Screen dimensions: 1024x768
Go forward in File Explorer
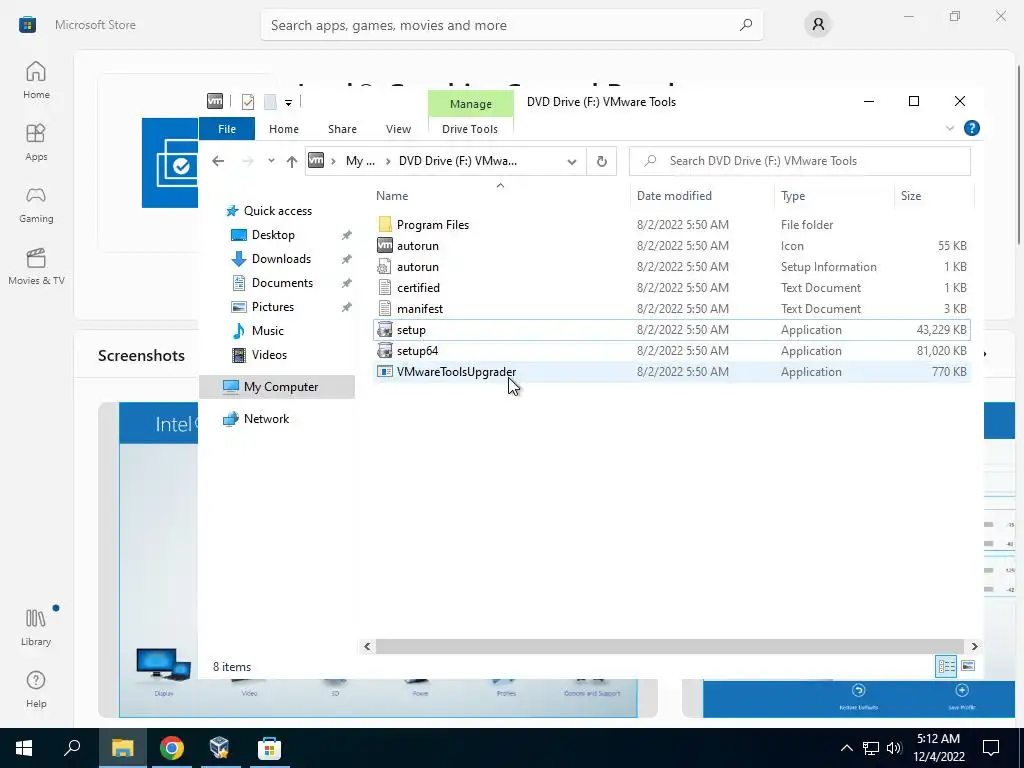tap(248, 161)
